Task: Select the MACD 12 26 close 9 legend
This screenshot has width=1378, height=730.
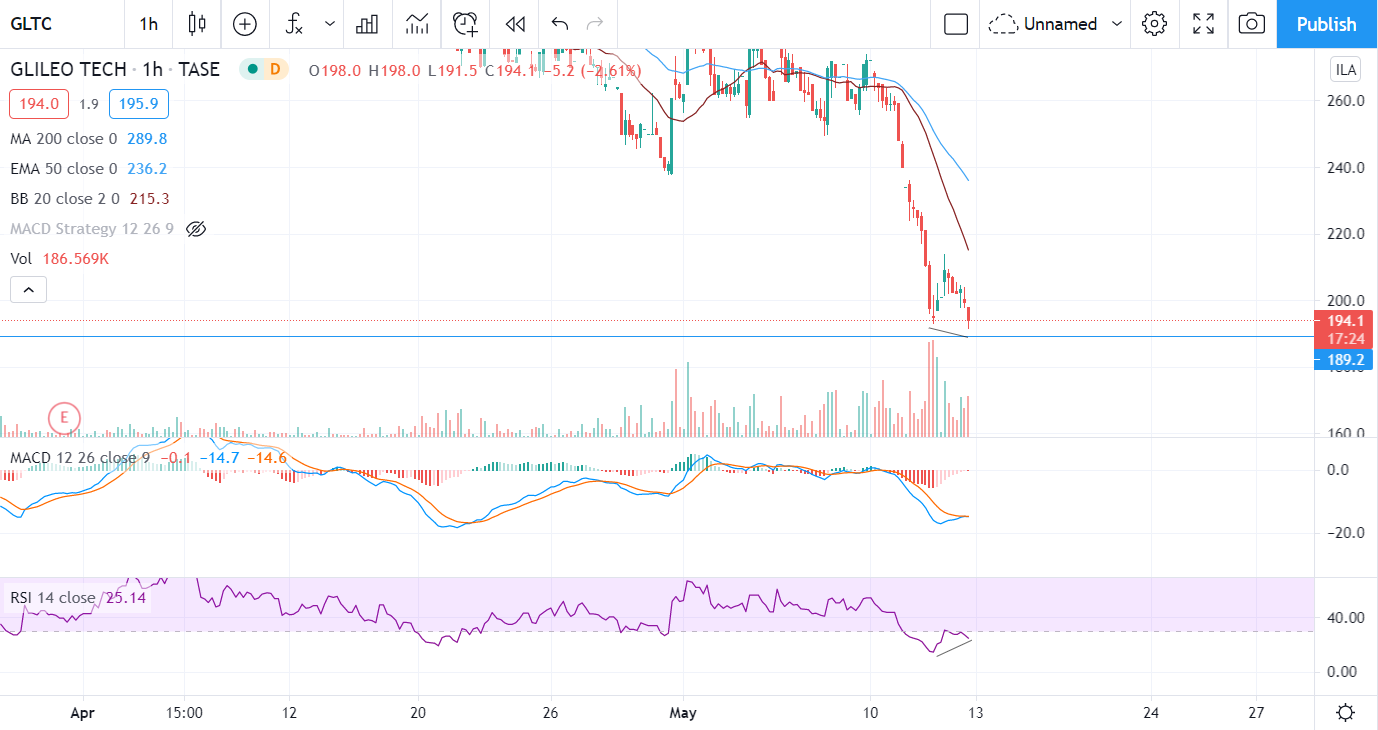Action: tap(80, 458)
